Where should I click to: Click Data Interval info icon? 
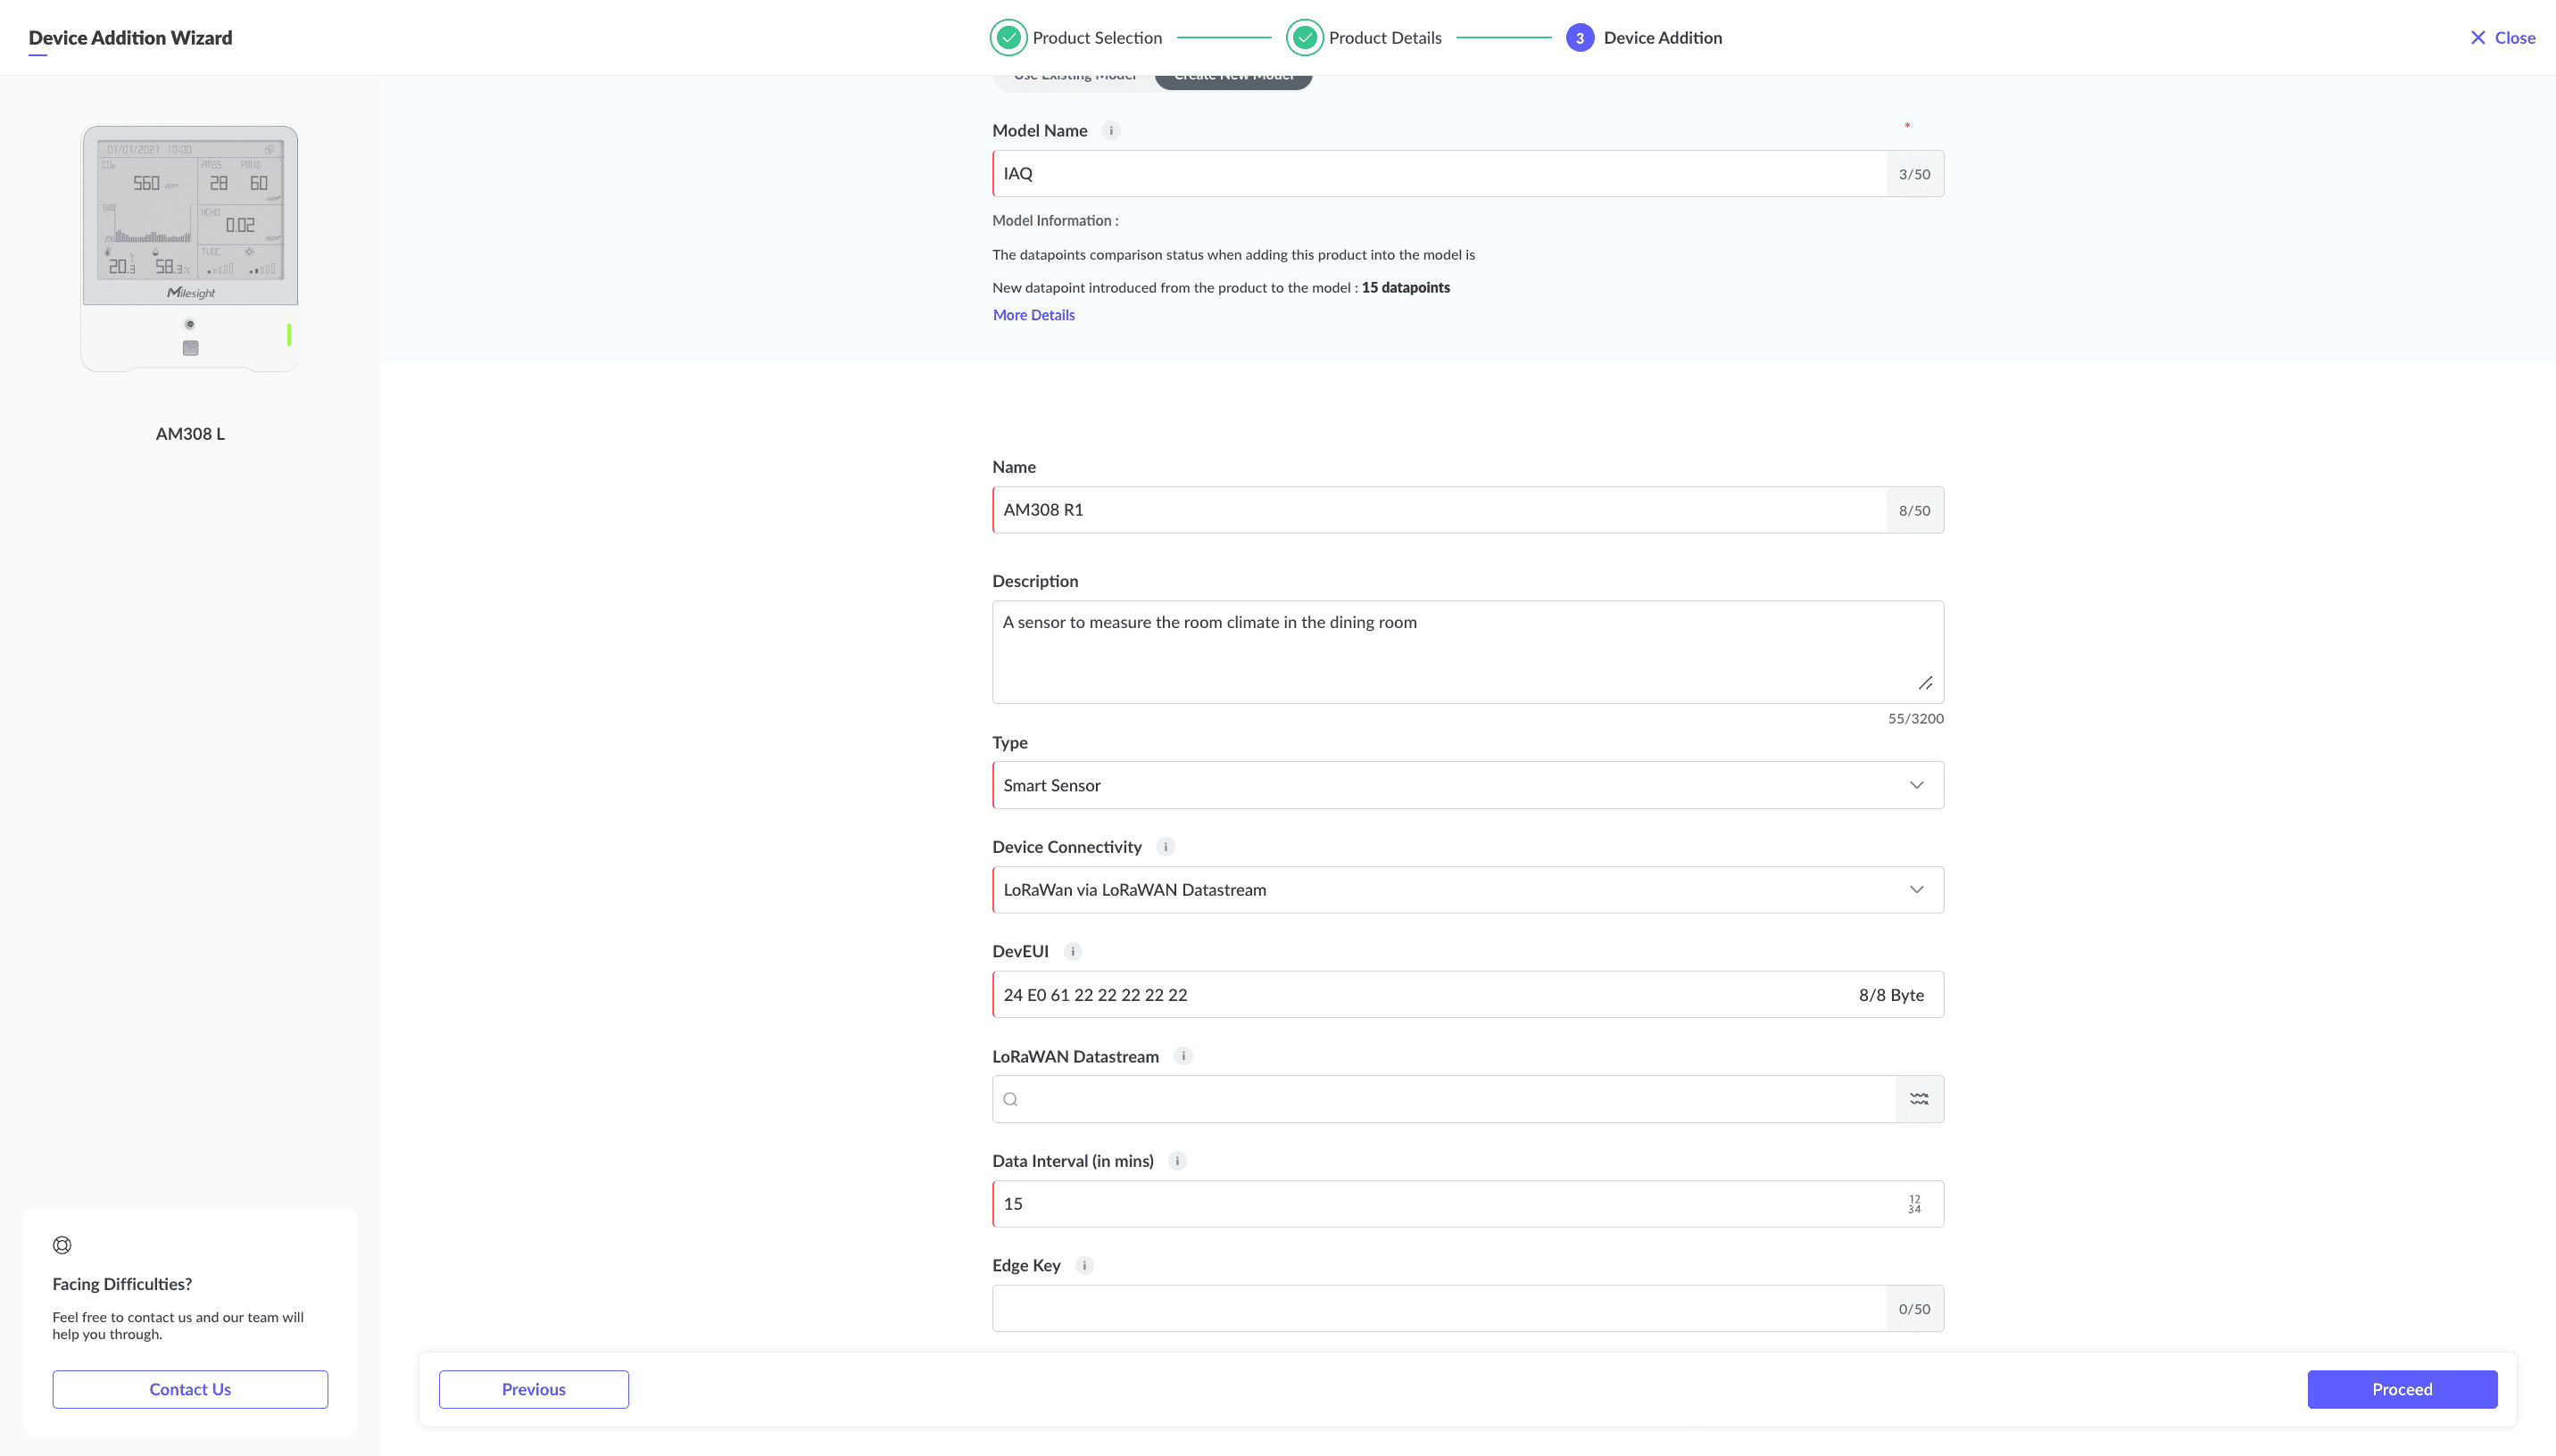point(1177,1161)
